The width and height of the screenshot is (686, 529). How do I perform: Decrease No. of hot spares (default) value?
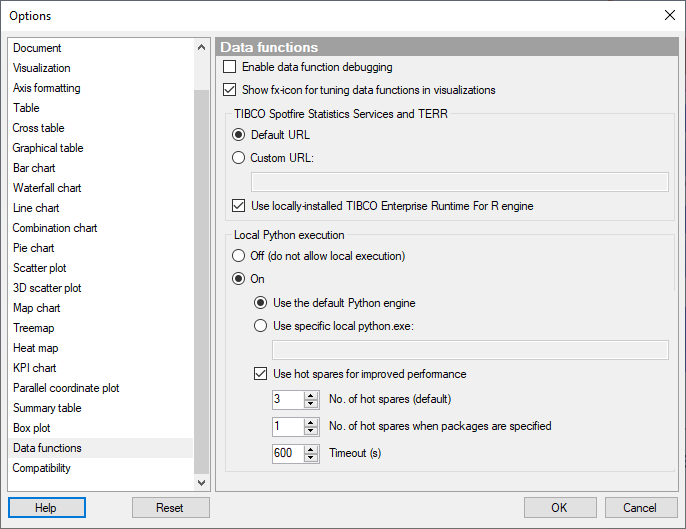[311, 403]
